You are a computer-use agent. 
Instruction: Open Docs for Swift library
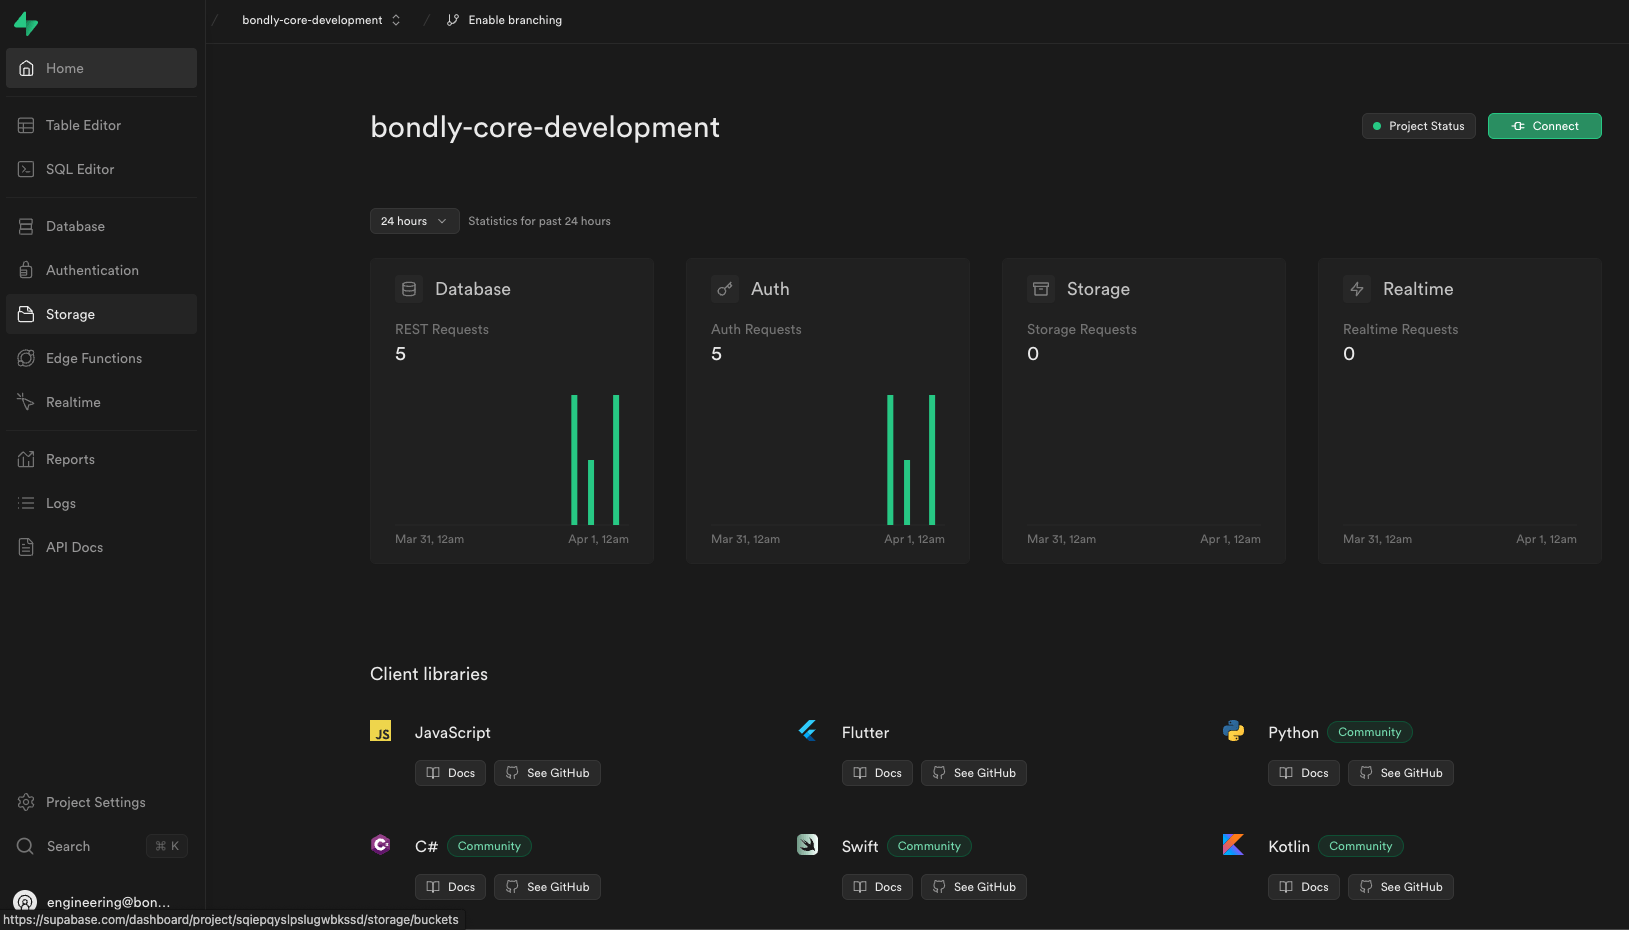pyautogui.click(x=877, y=887)
